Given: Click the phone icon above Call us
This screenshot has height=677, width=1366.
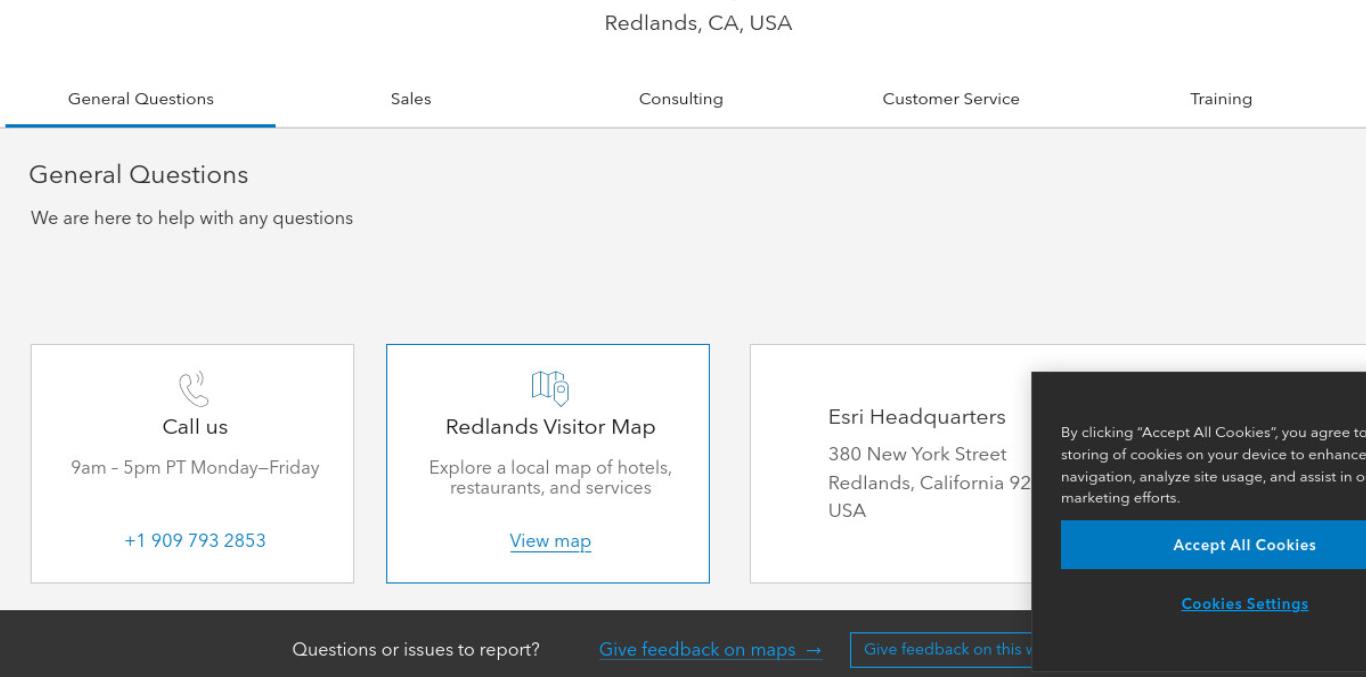Looking at the screenshot, I should (192, 388).
